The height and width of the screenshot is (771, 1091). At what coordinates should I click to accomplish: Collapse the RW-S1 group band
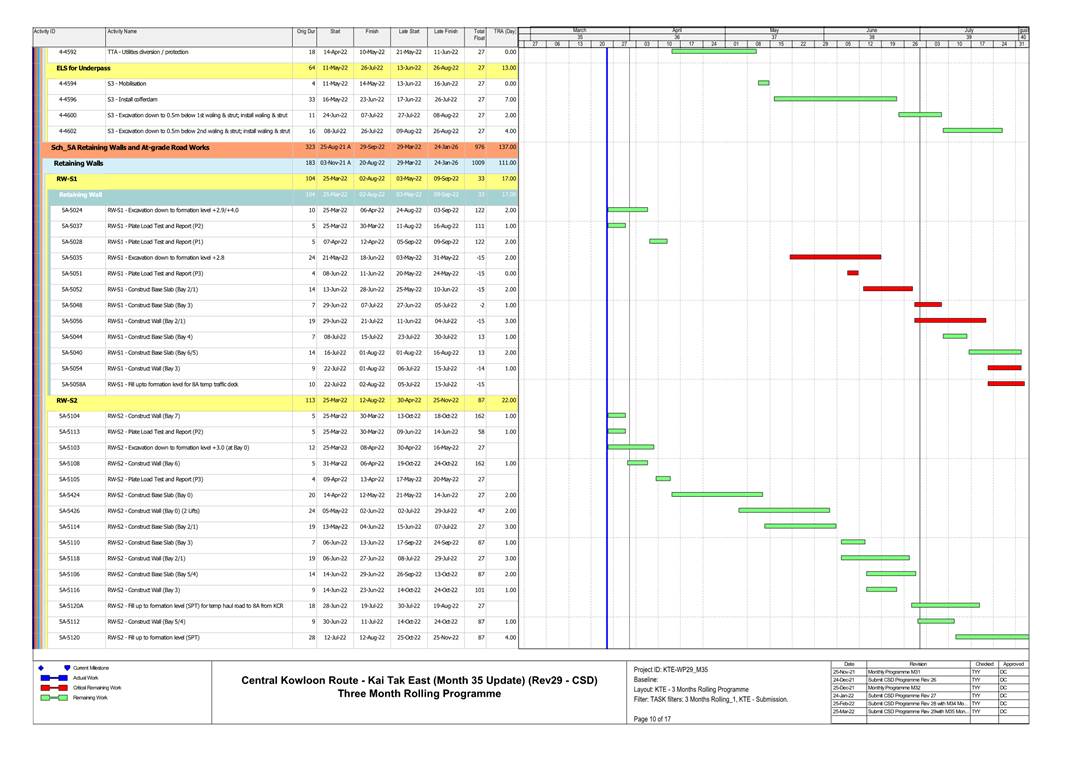pyautogui.click(x=69, y=178)
